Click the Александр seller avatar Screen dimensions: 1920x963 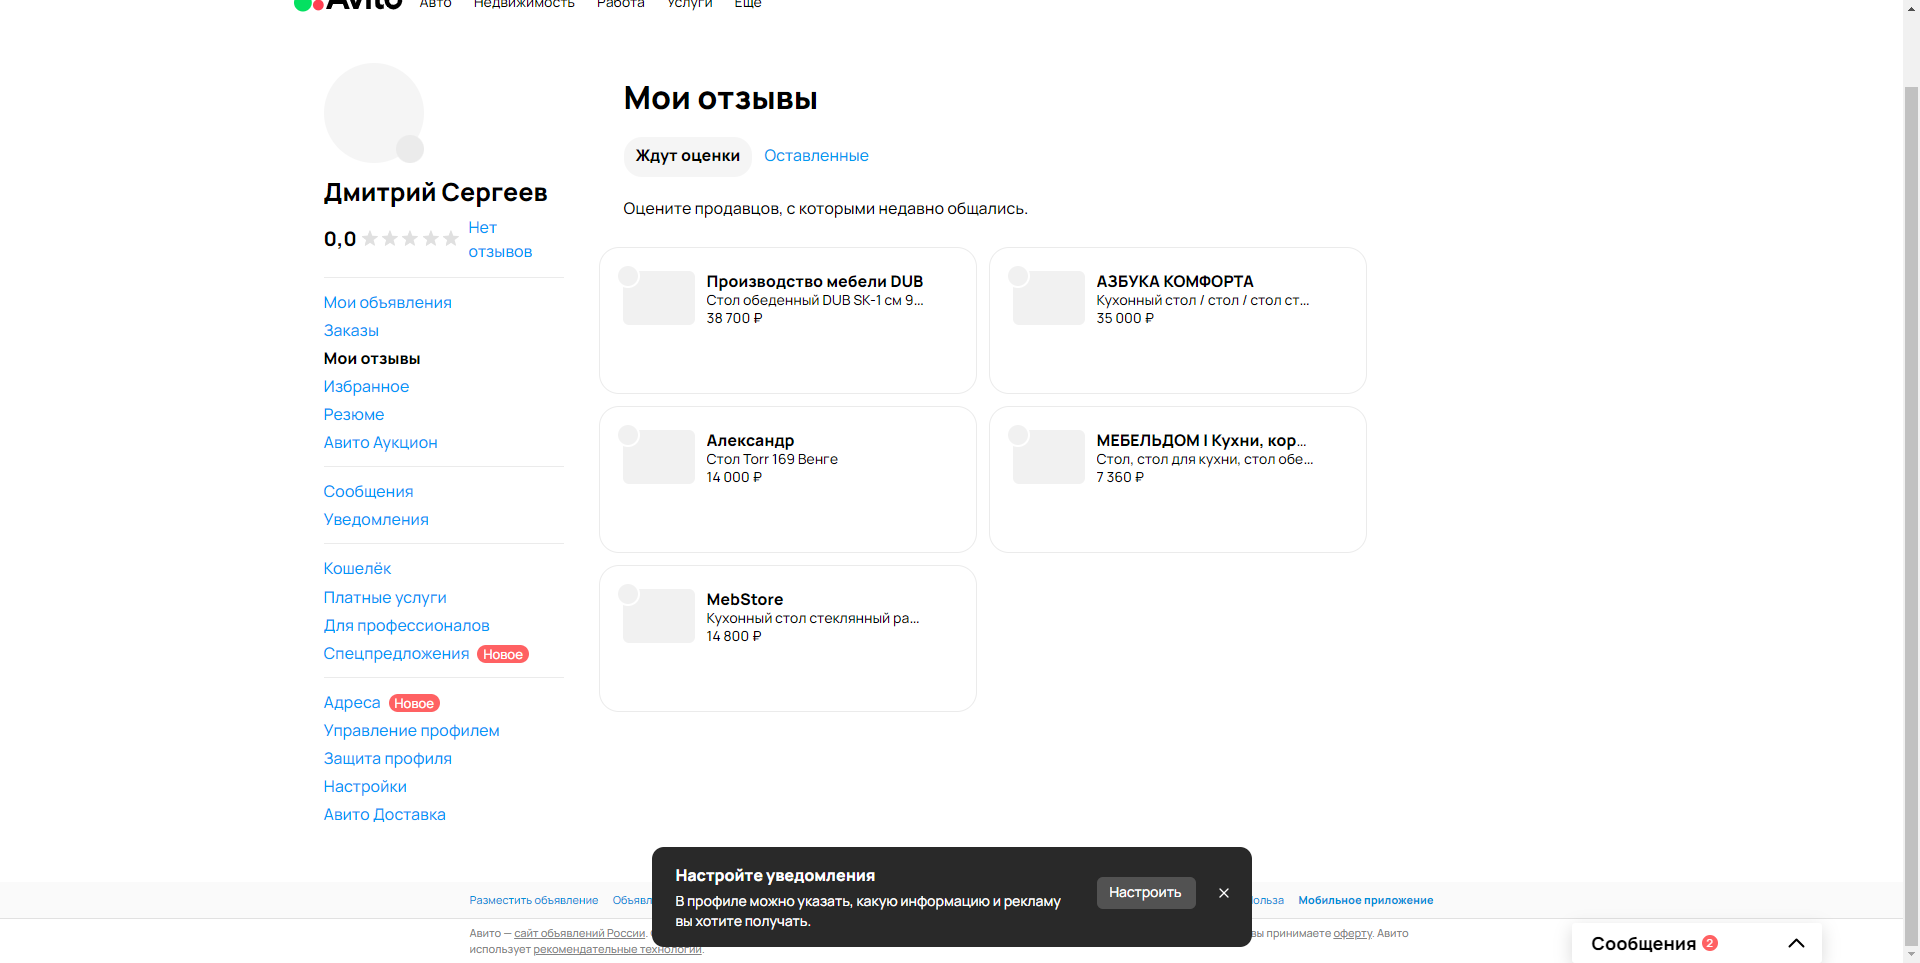pyautogui.click(x=628, y=435)
